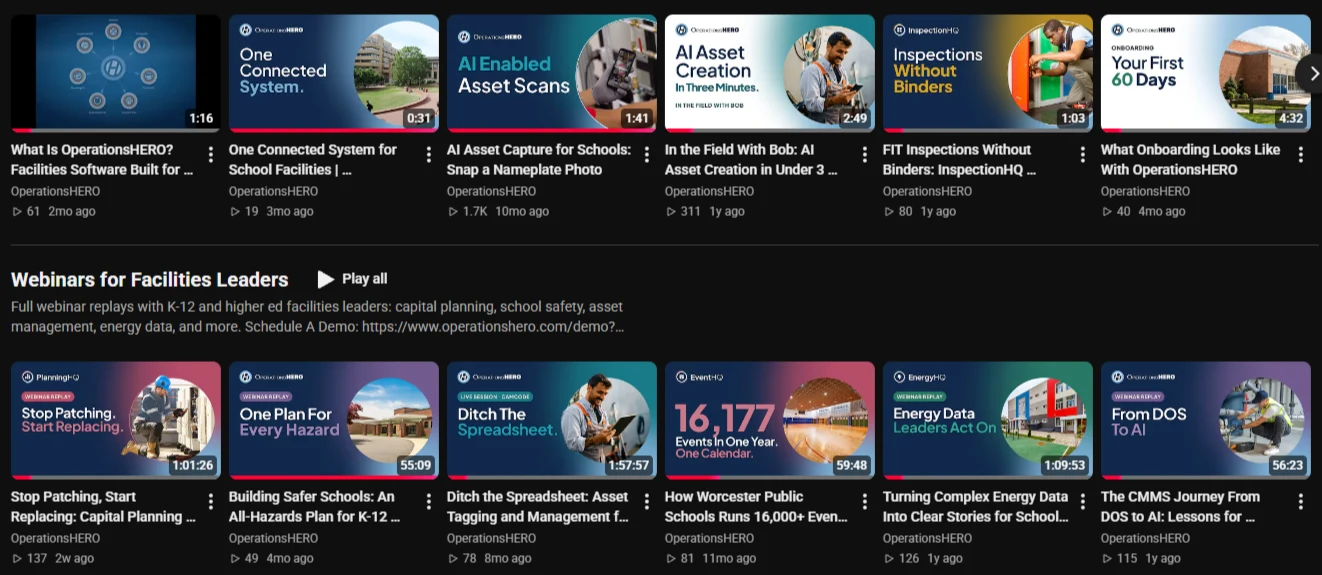Click the 78 views 8mo ago text
This screenshot has height=575, width=1322.
(x=492, y=558)
